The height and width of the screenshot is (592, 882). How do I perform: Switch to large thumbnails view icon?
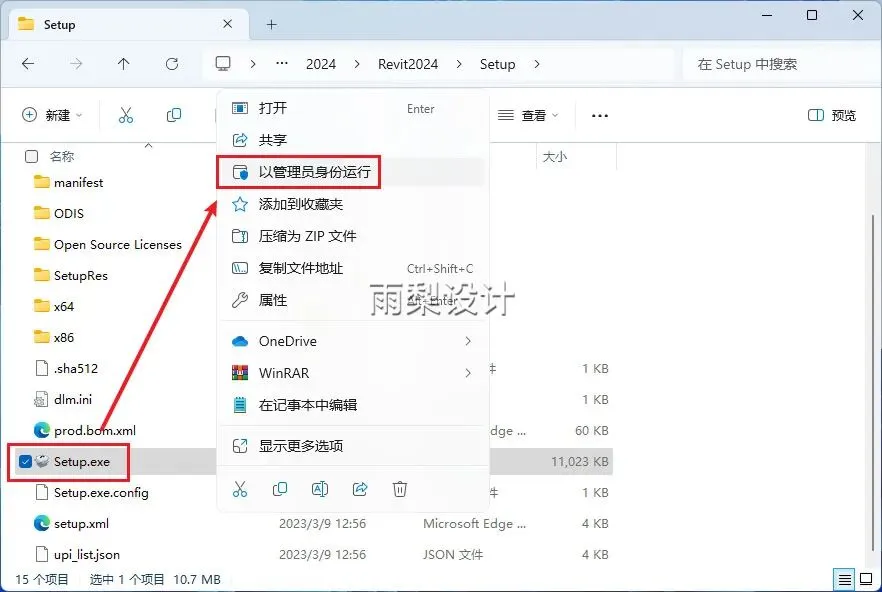(x=866, y=579)
